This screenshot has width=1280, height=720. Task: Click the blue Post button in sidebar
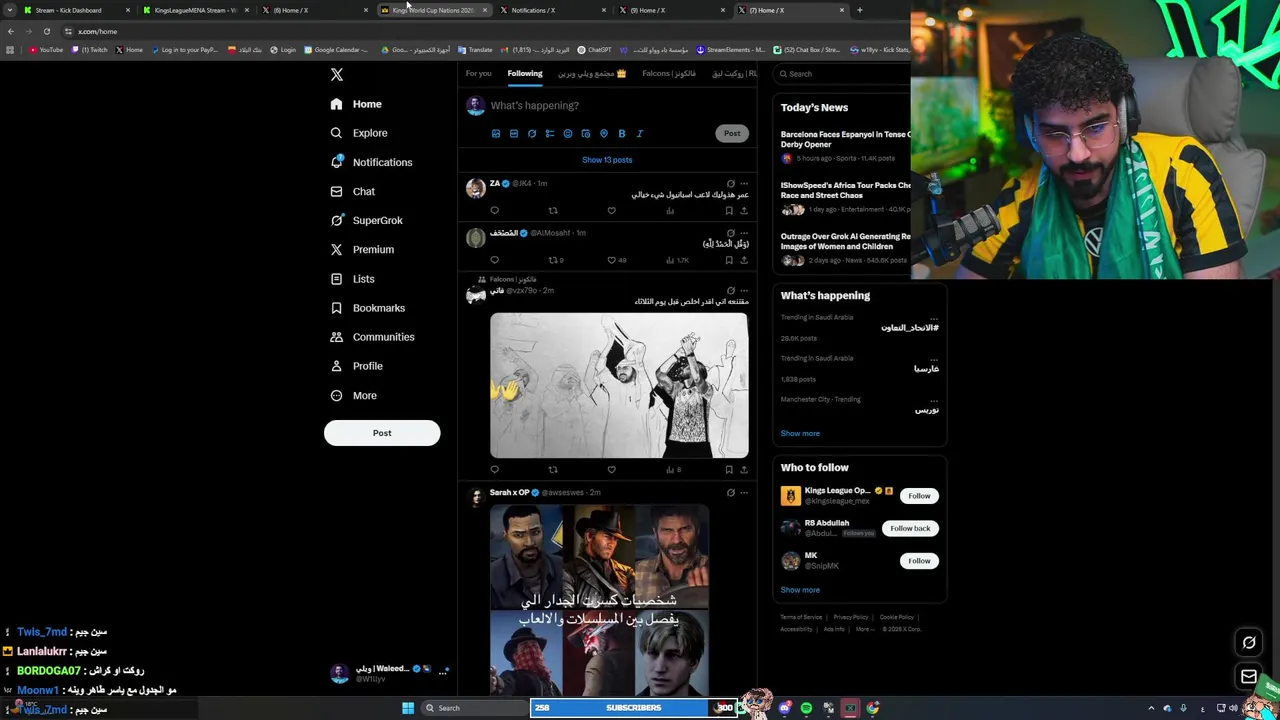[382, 433]
